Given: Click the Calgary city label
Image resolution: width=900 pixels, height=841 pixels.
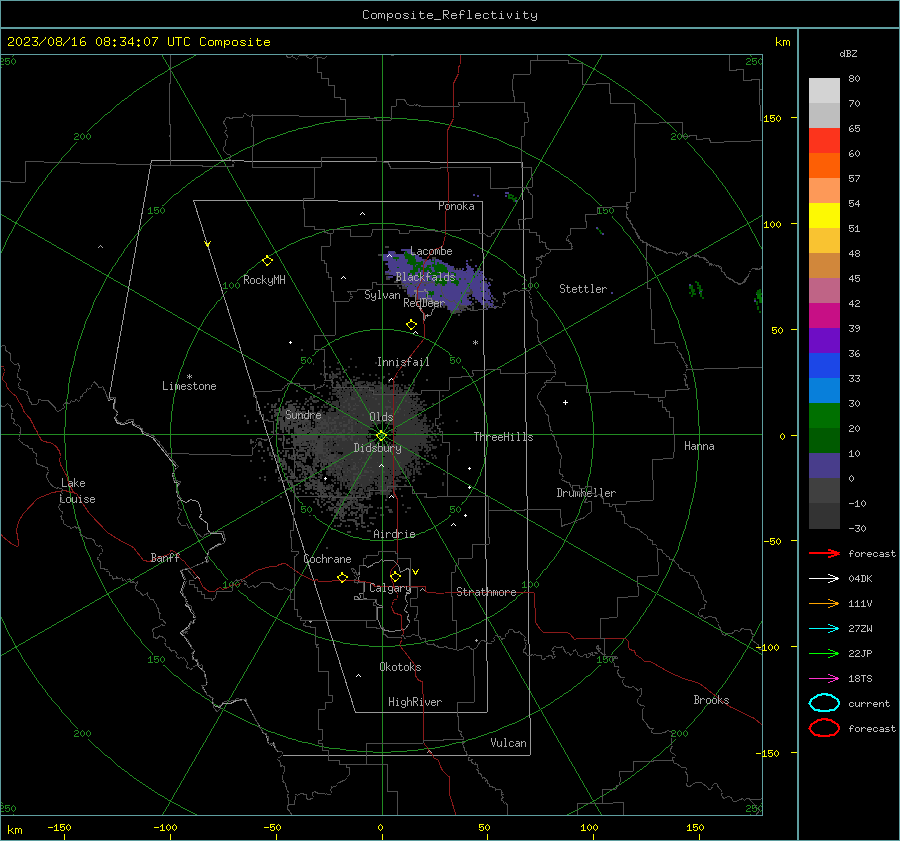Looking at the screenshot, I should [390, 588].
